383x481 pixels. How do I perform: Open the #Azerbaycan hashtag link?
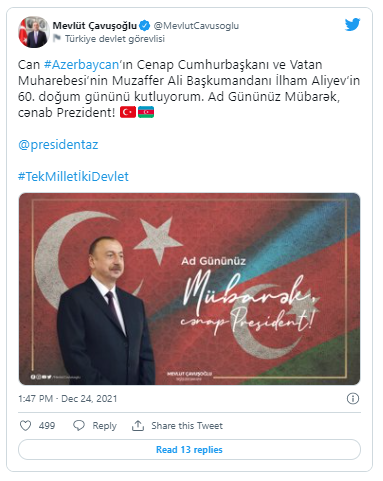(81, 64)
